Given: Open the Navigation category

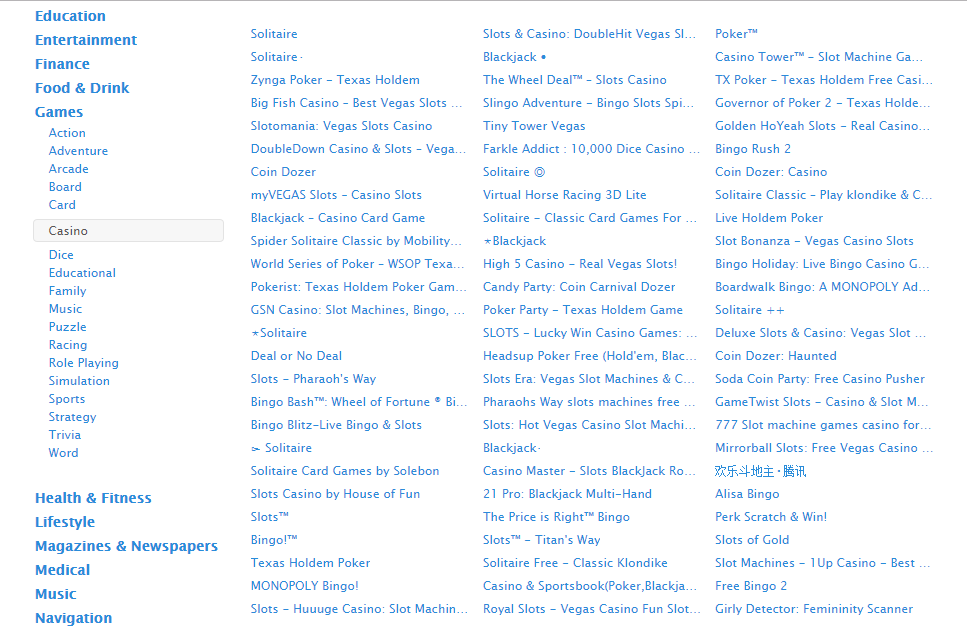Looking at the screenshot, I should click(x=73, y=618).
